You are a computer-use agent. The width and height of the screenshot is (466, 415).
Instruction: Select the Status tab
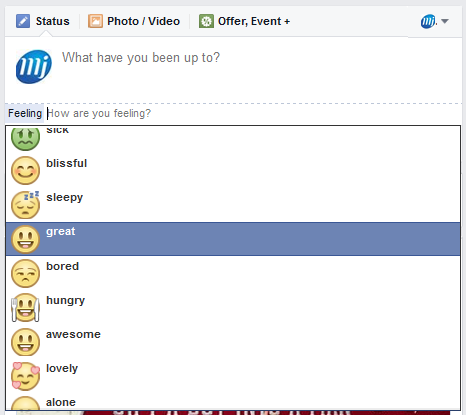pyautogui.click(x=43, y=21)
